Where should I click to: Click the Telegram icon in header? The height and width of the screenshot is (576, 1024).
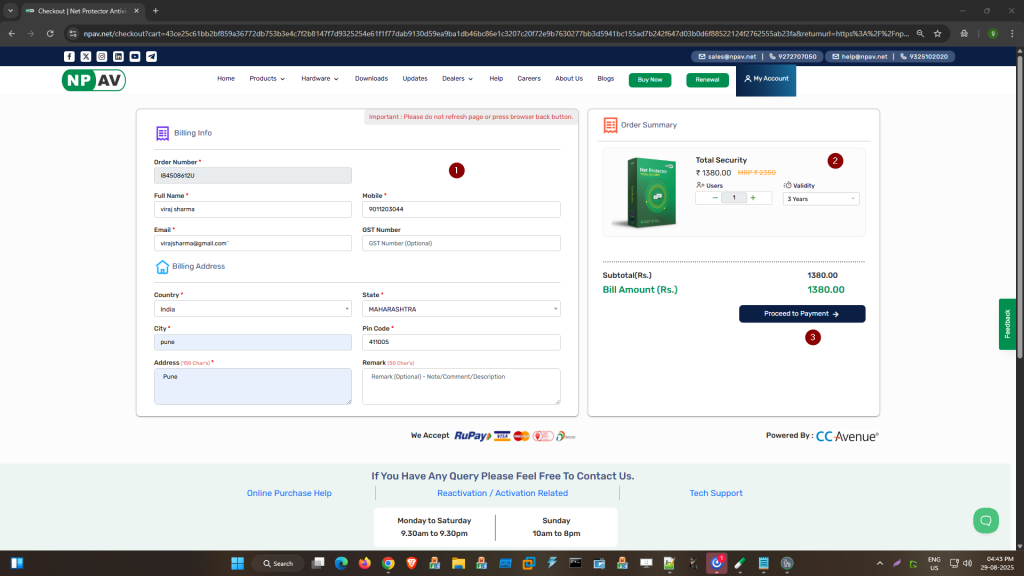[151, 57]
